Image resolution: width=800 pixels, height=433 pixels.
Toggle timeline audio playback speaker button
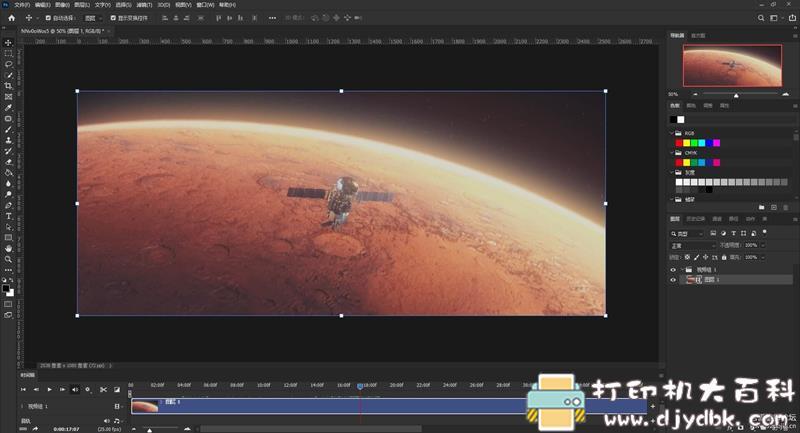pyautogui.click(x=75, y=390)
